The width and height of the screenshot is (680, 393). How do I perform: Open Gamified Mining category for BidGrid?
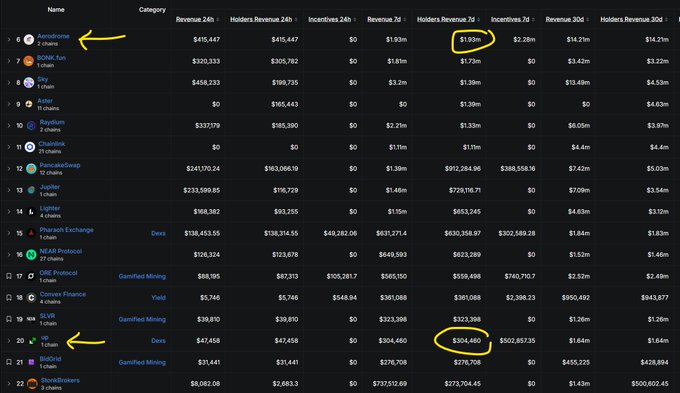coord(142,362)
